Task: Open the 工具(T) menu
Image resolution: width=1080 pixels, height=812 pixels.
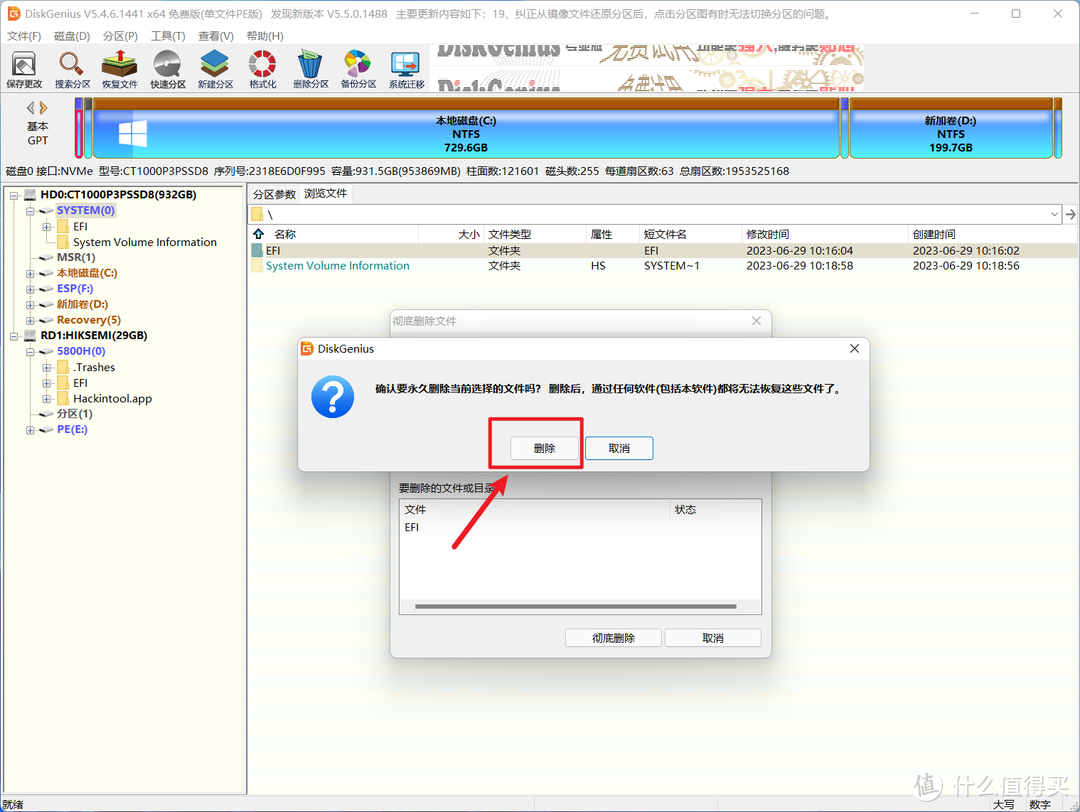Action: pos(168,36)
